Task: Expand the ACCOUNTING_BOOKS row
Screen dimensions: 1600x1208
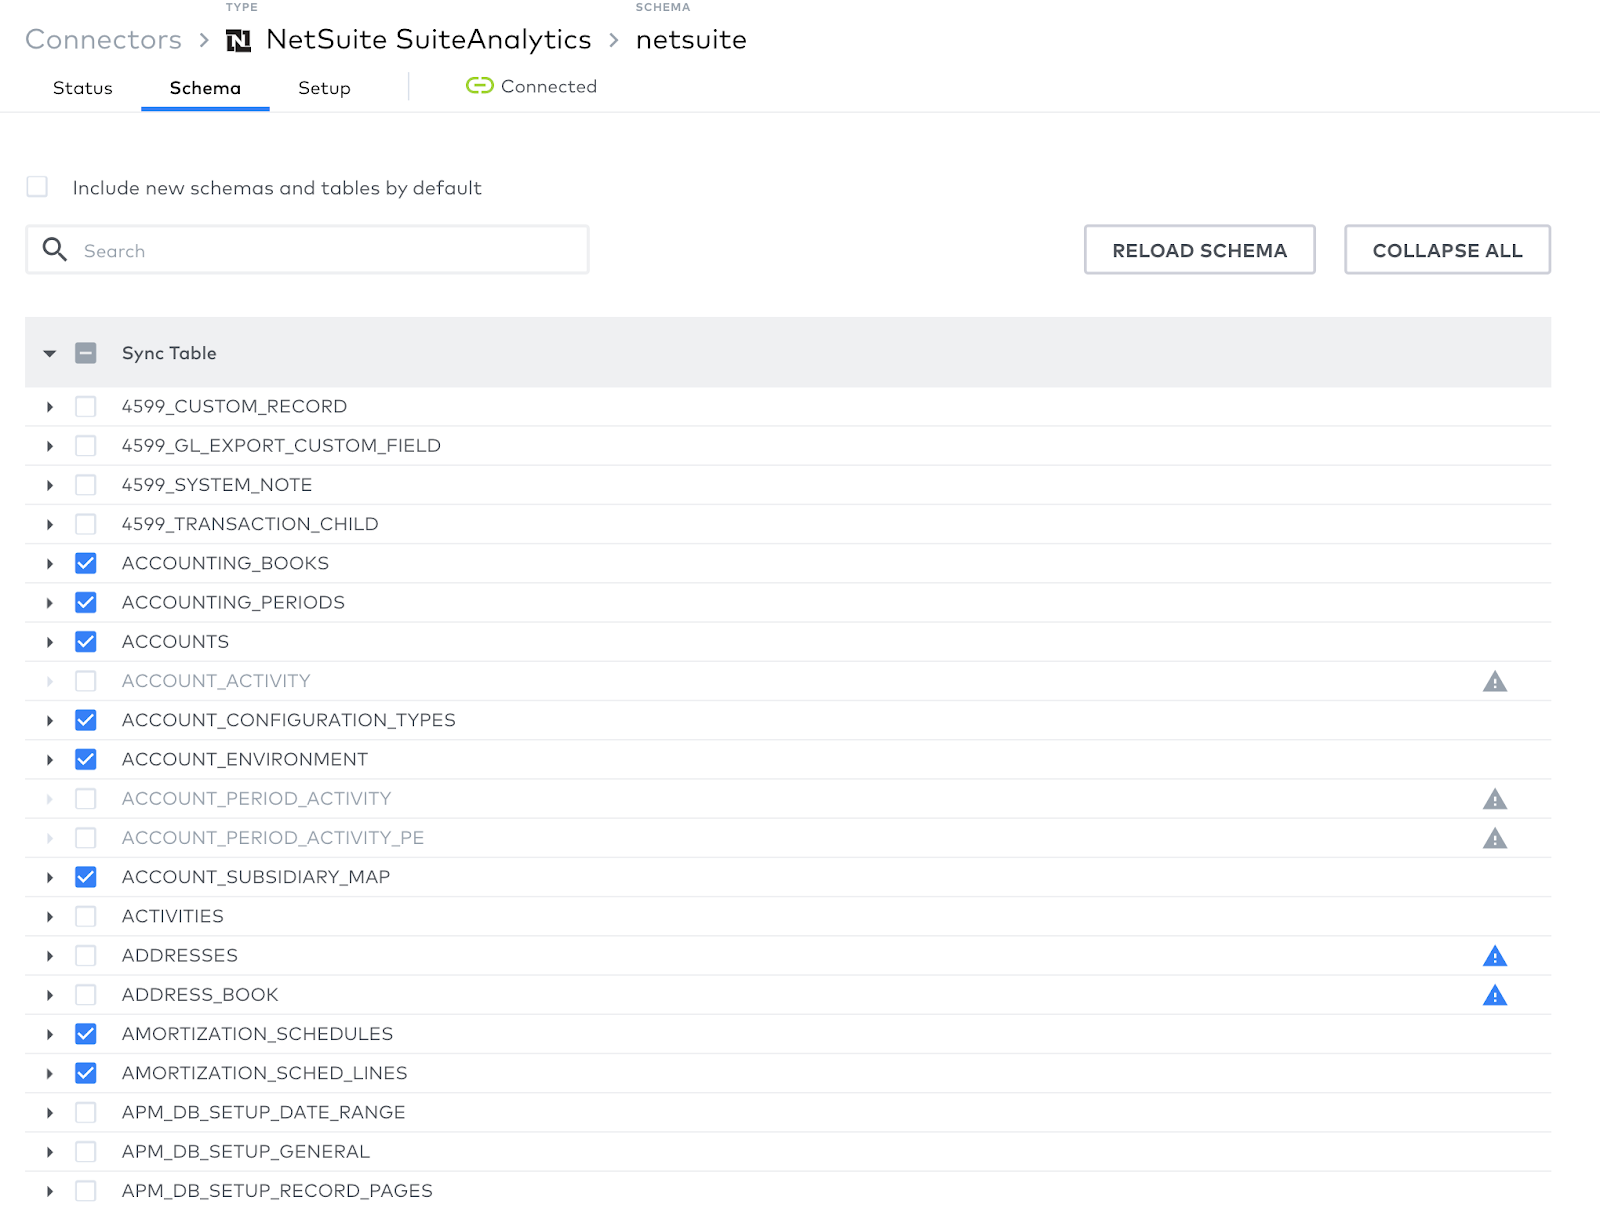Action: point(49,564)
